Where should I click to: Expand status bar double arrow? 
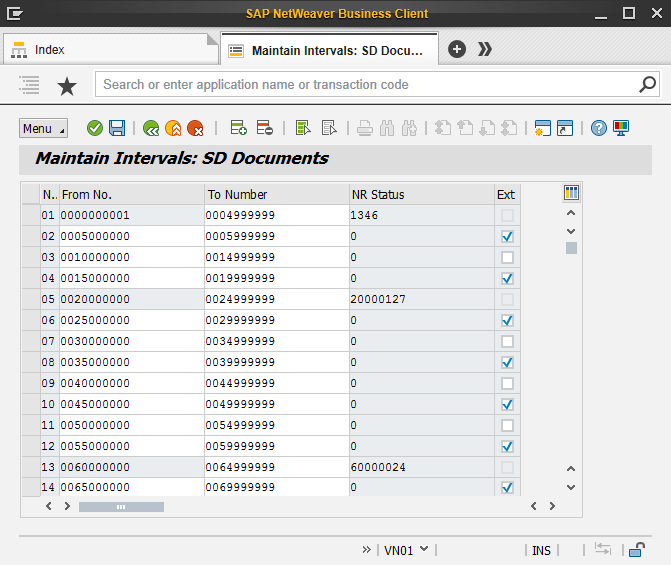tap(366, 550)
